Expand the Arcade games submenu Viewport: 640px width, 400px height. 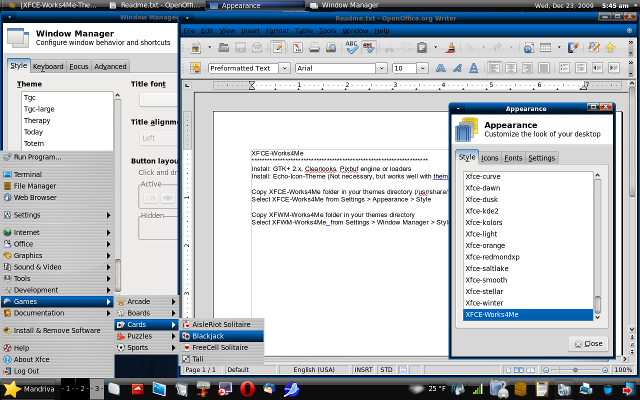(x=147, y=301)
